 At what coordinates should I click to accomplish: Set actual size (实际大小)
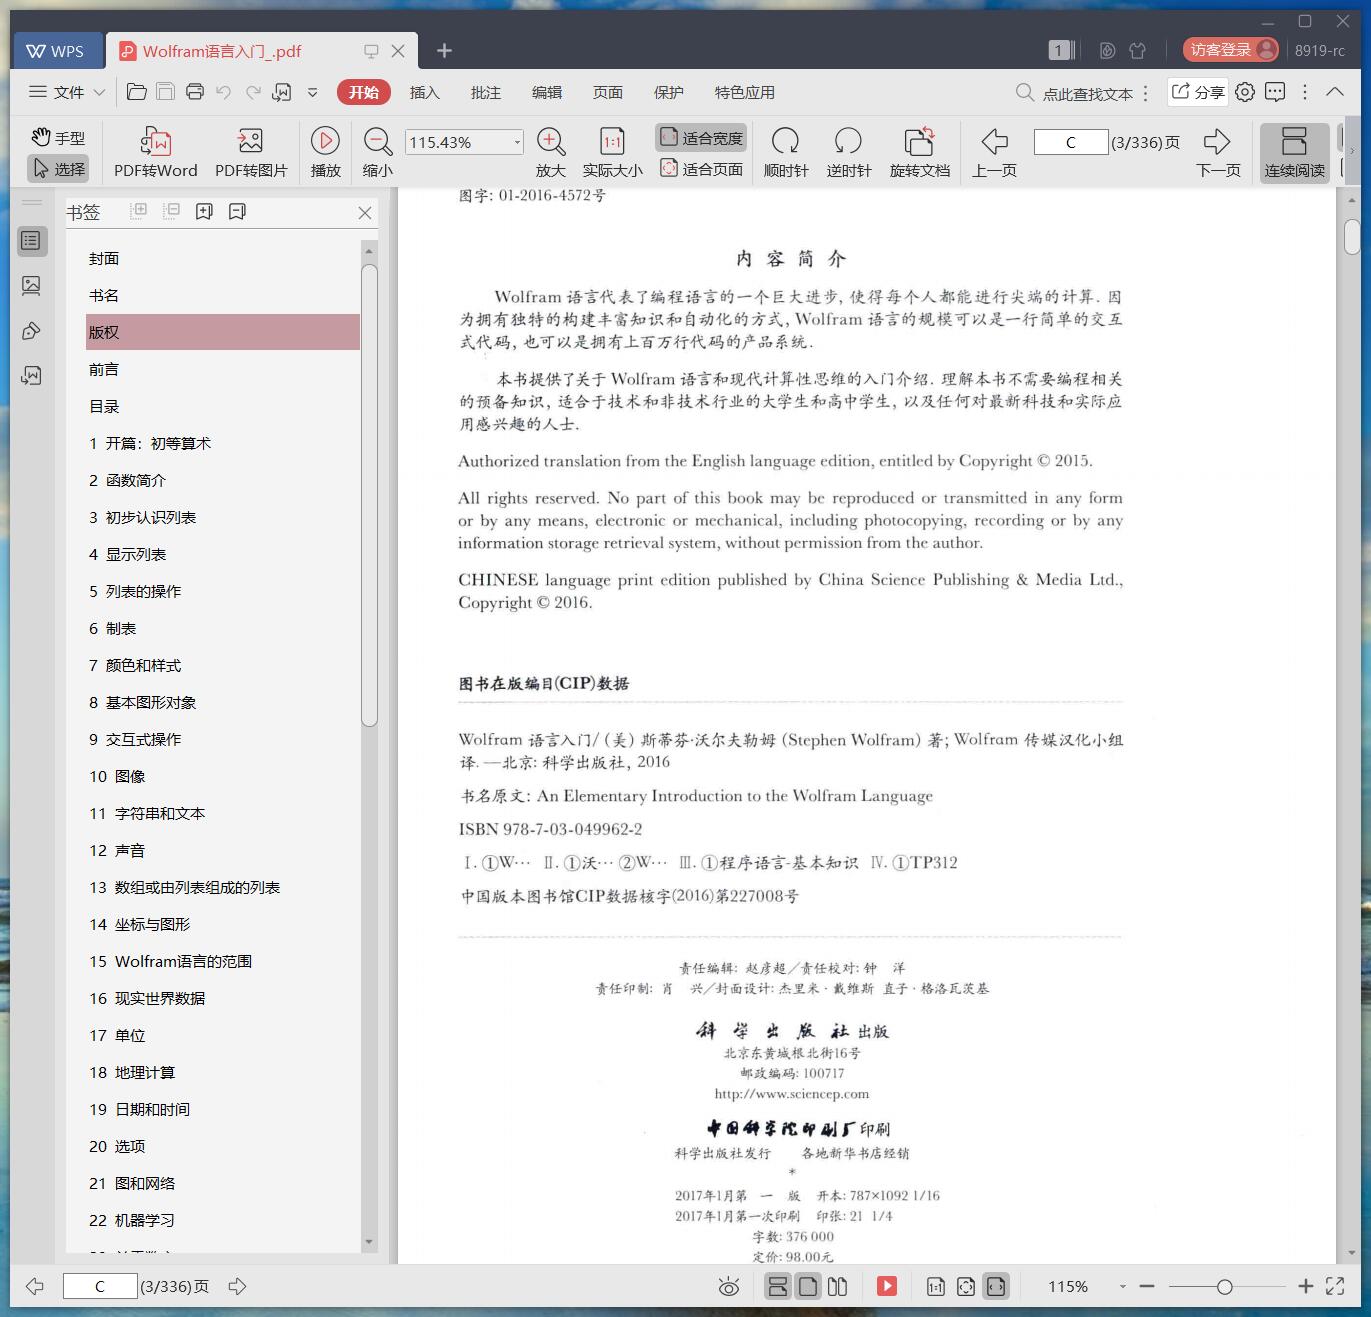pyautogui.click(x=612, y=153)
